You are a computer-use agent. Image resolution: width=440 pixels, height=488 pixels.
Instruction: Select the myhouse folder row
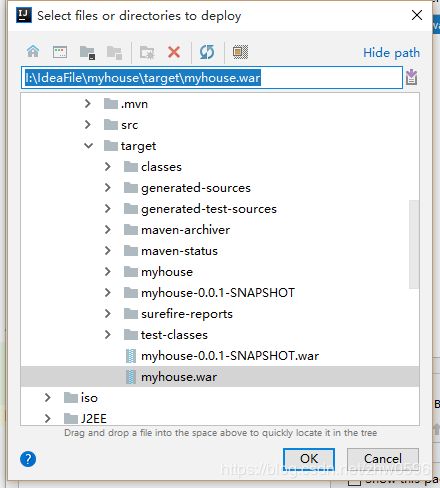pos(220,272)
